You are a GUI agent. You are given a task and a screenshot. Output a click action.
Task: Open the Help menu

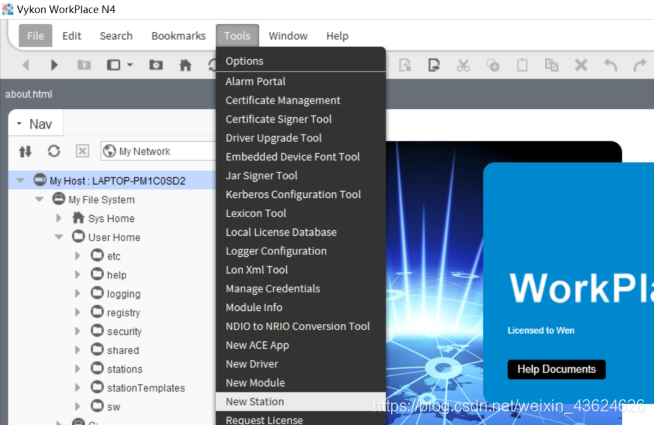337,36
